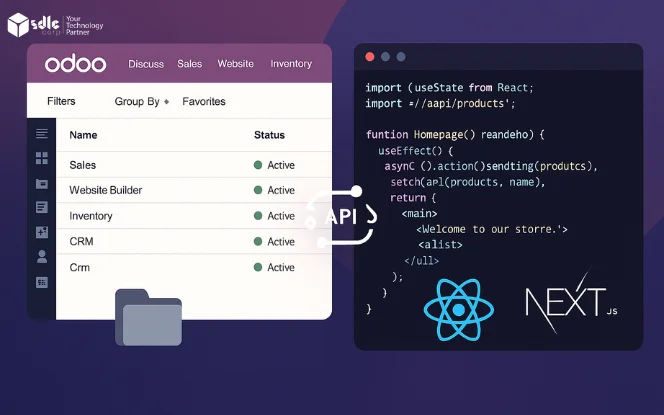
Task: Click the API connector icon
Action: [x=341, y=216]
